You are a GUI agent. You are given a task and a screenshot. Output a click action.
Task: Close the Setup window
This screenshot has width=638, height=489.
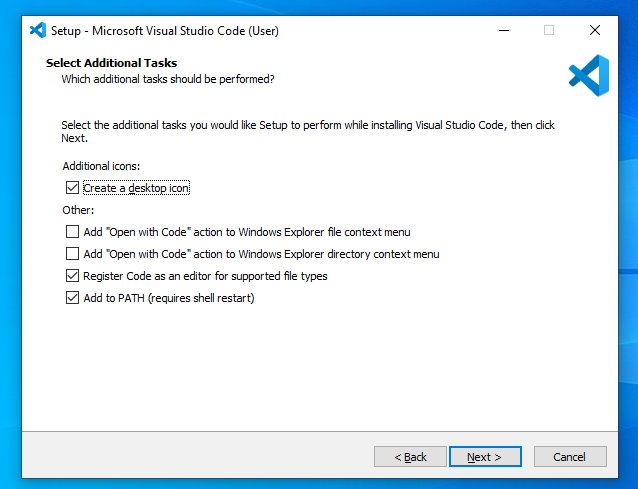tap(595, 31)
